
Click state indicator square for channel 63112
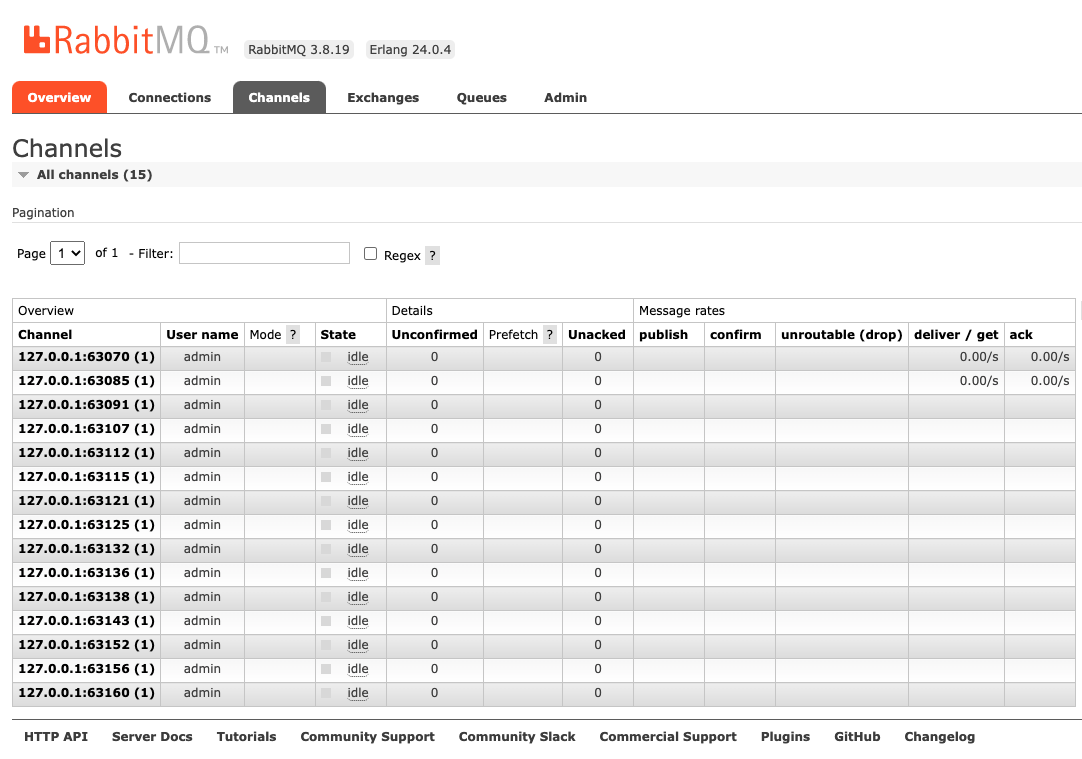tap(326, 453)
